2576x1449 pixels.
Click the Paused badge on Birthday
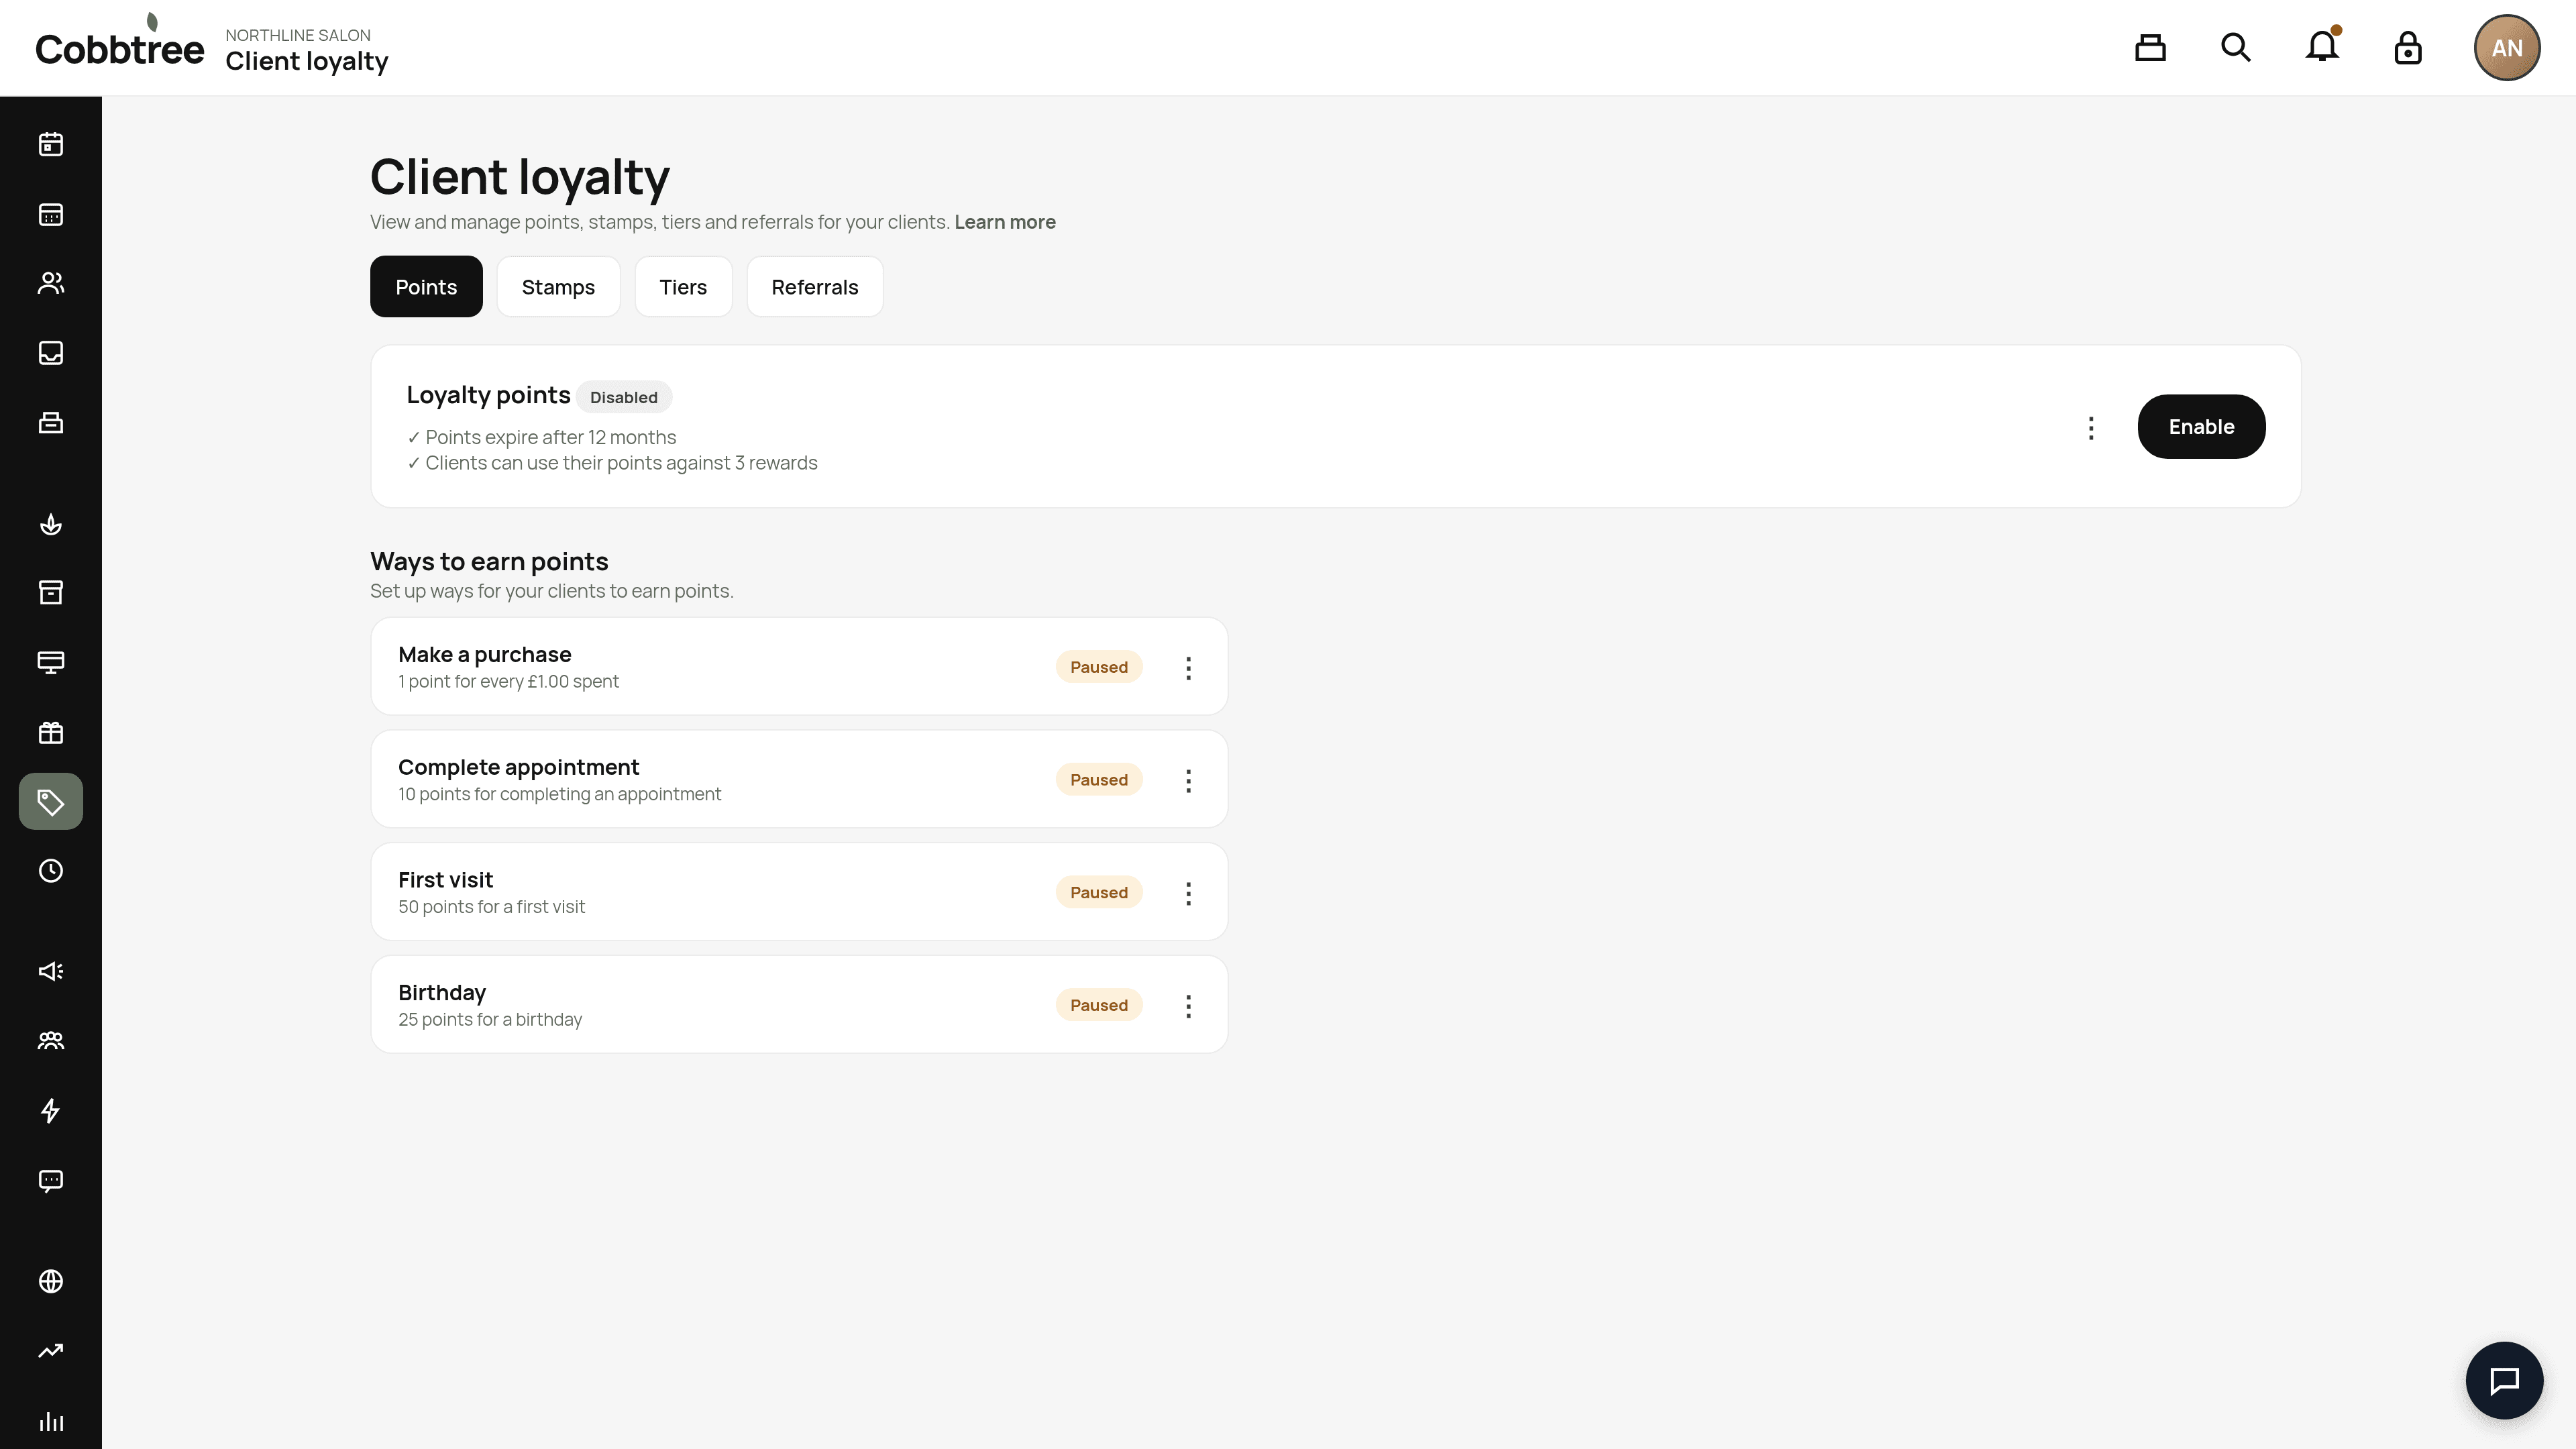(x=1099, y=1005)
